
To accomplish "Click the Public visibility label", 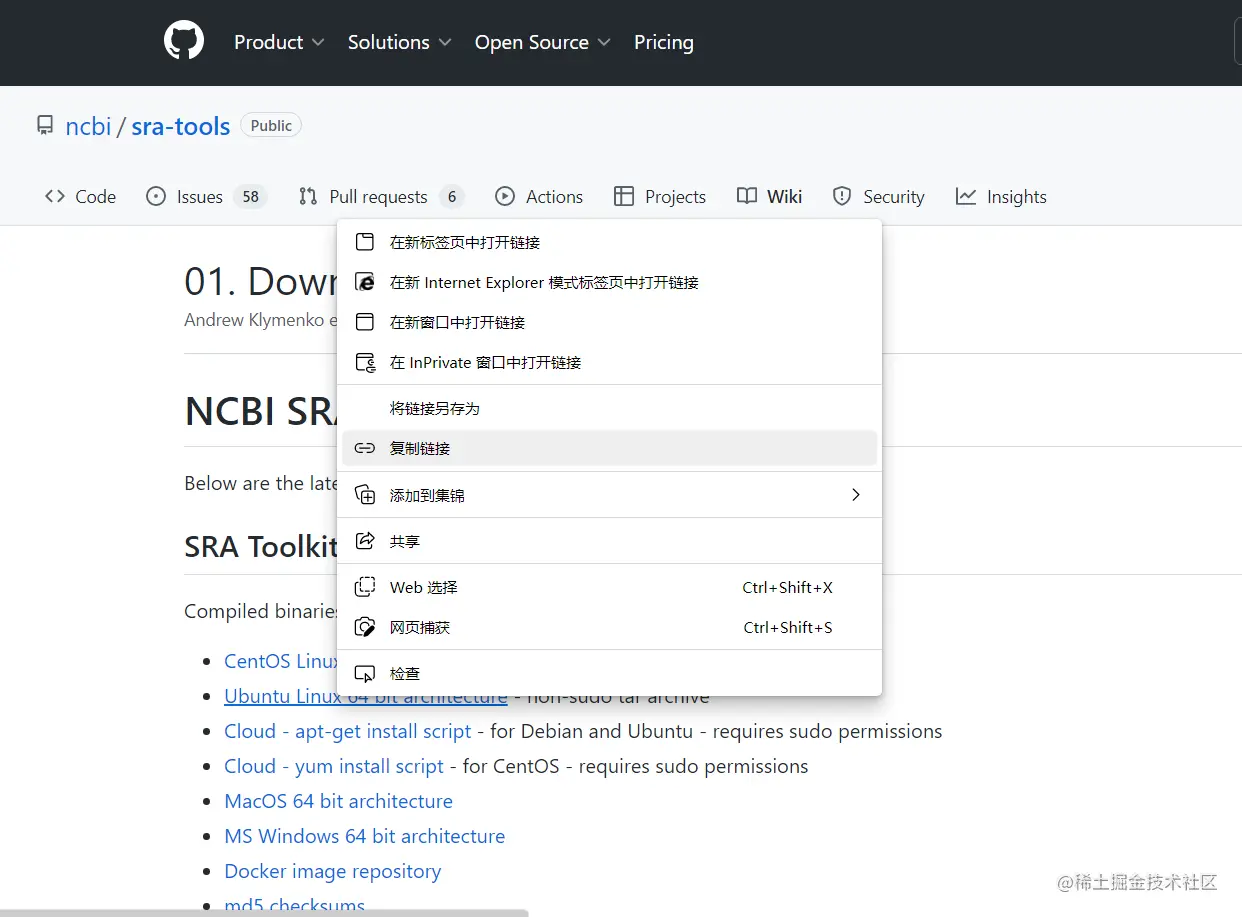I will [x=271, y=125].
